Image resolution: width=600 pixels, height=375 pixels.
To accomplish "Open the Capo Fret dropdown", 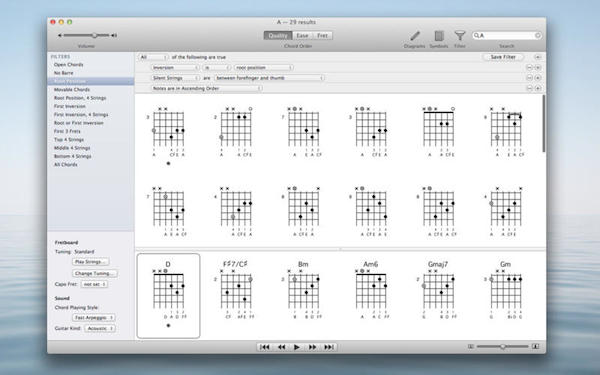I will click(95, 284).
